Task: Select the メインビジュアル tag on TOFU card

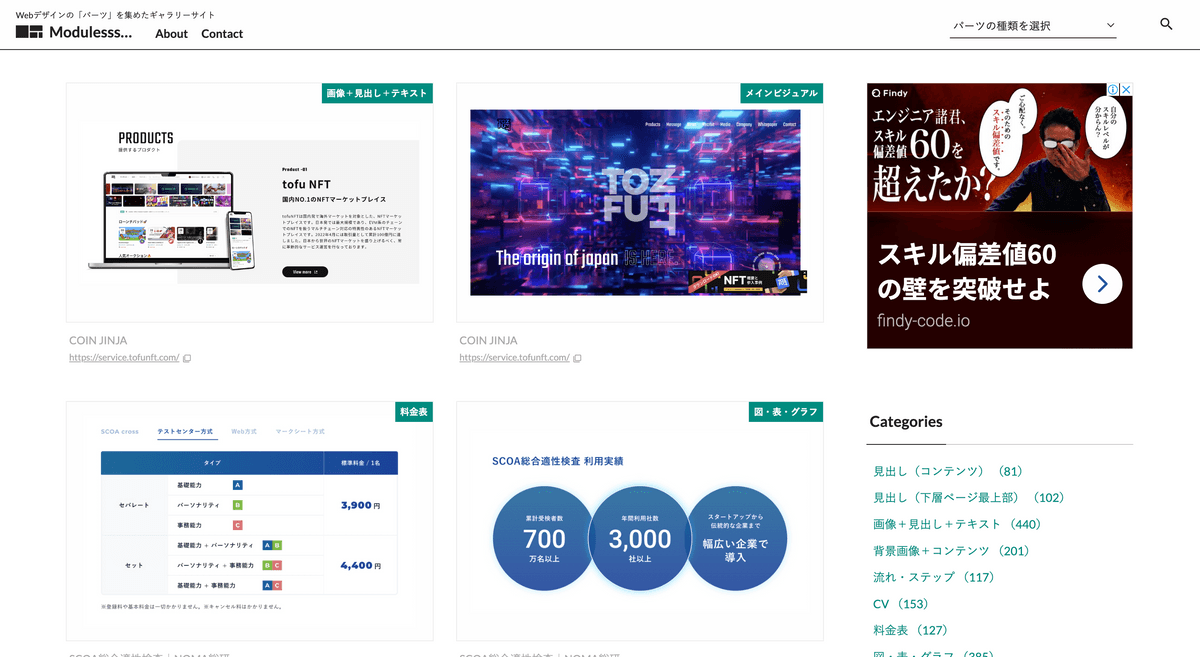Action: coord(781,93)
